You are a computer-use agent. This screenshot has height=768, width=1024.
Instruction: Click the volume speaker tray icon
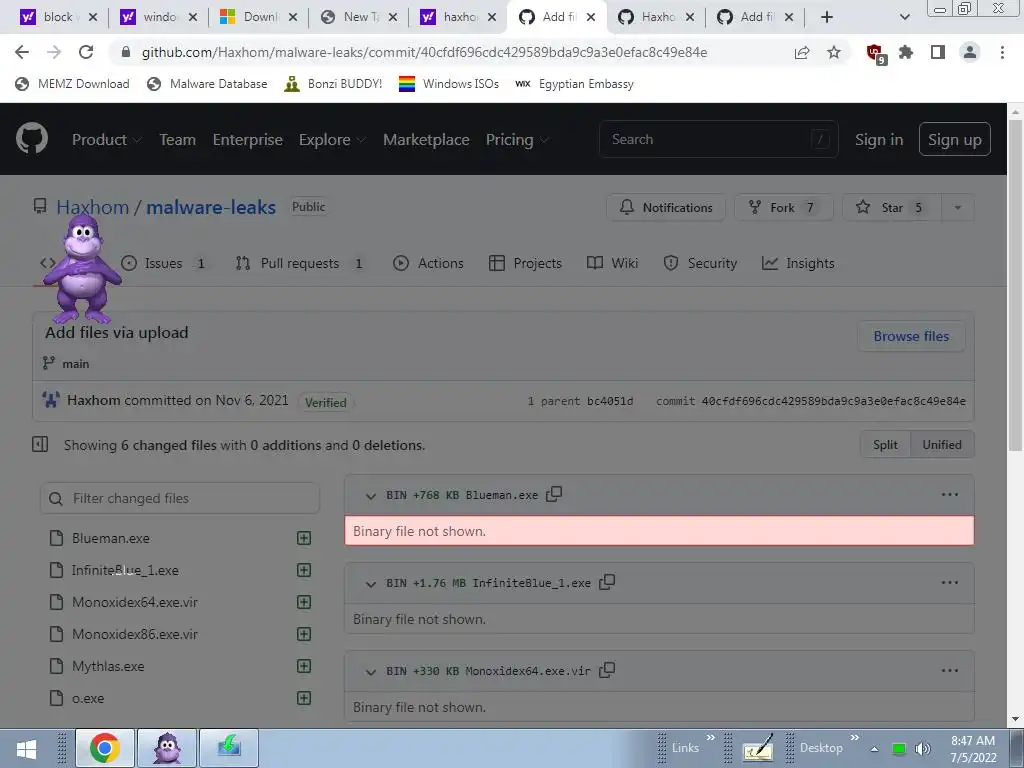(x=923, y=749)
